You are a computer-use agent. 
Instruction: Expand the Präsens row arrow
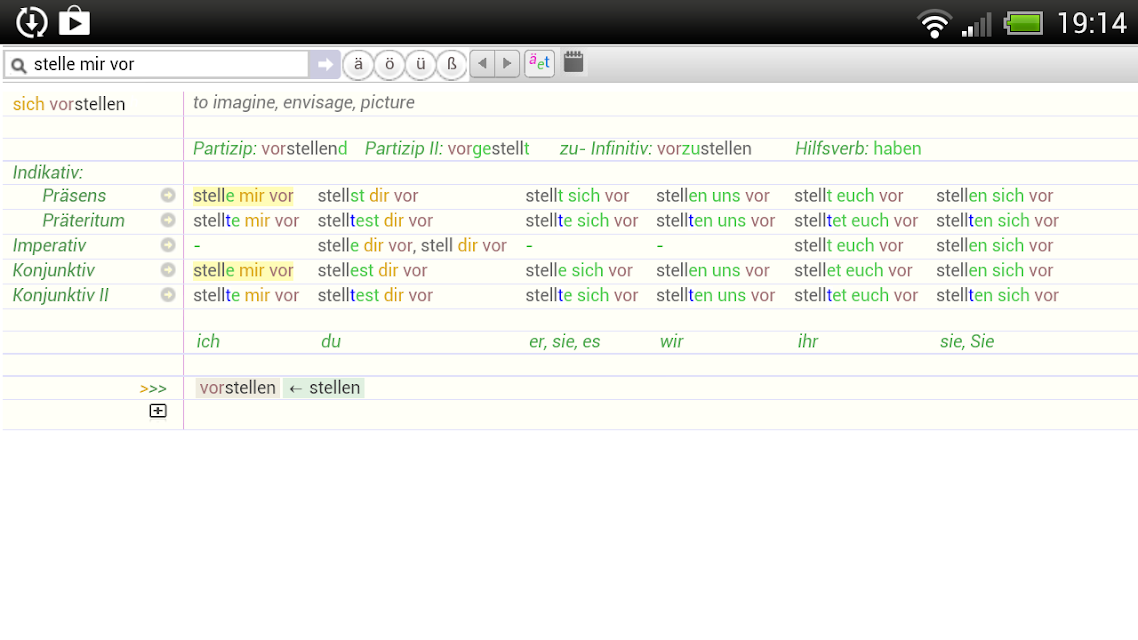168,195
